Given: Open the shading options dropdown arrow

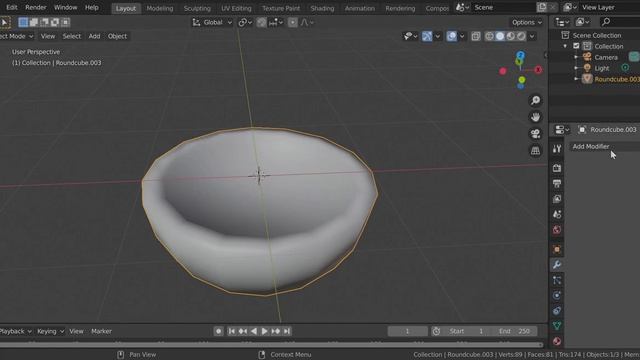Looking at the screenshot, I should 532,36.
